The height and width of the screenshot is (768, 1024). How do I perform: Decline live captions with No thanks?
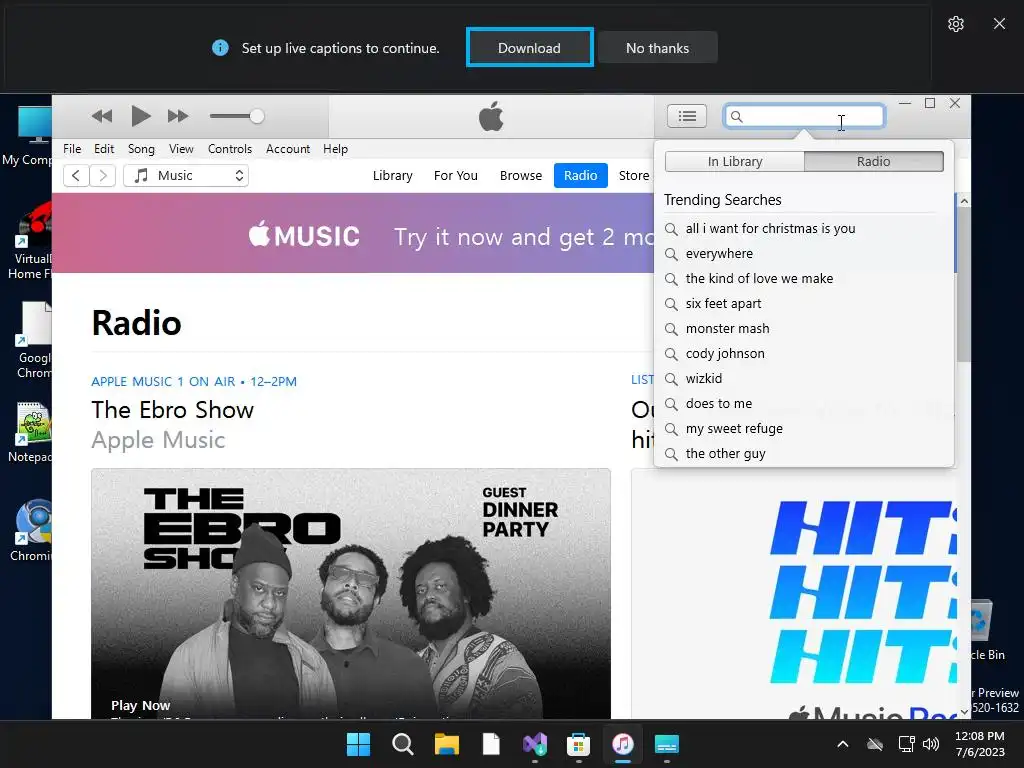click(658, 48)
